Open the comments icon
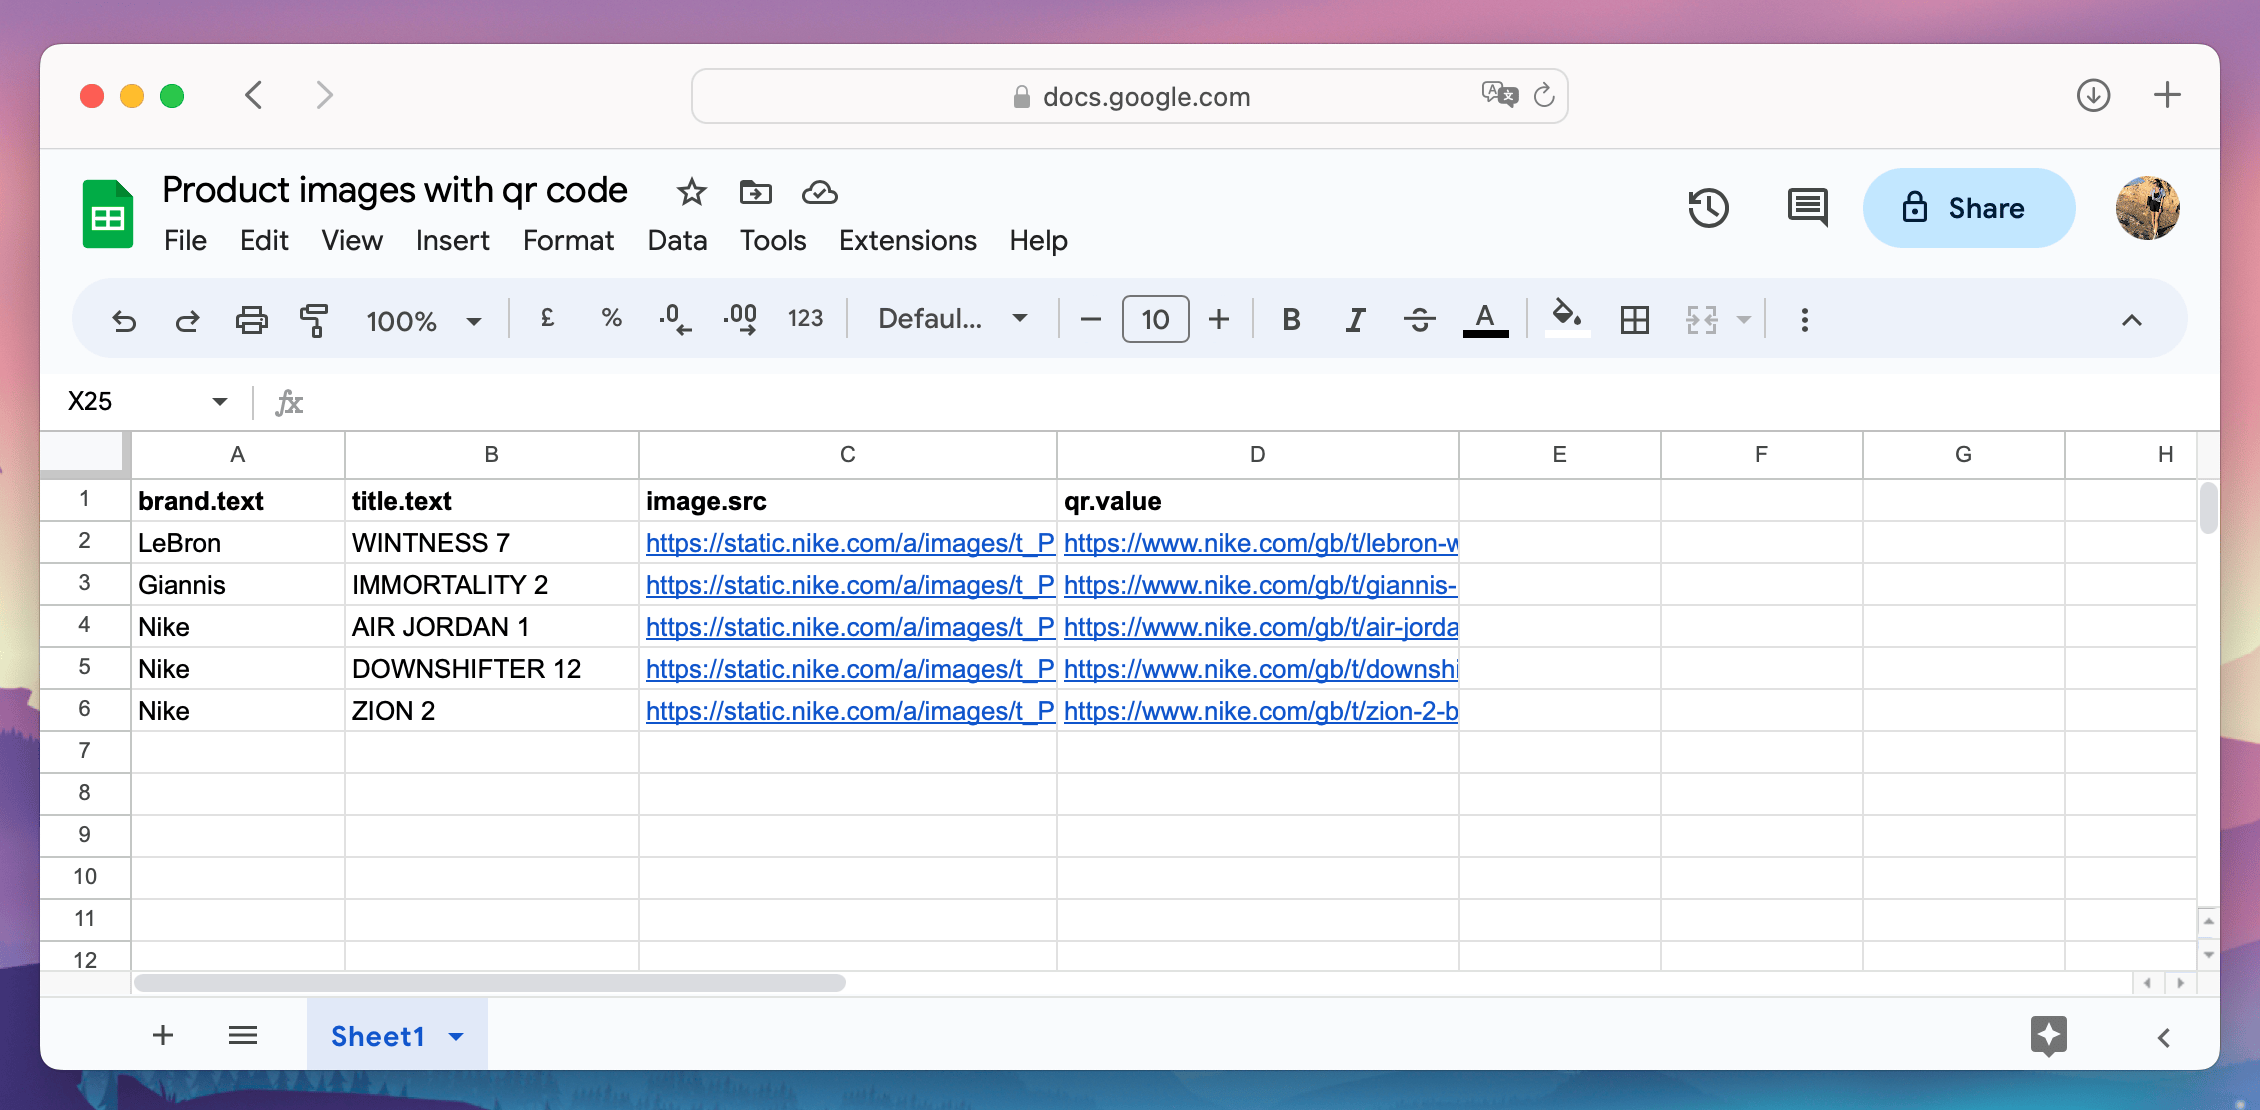The image size is (2260, 1110). pyautogui.click(x=1807, y=208)
